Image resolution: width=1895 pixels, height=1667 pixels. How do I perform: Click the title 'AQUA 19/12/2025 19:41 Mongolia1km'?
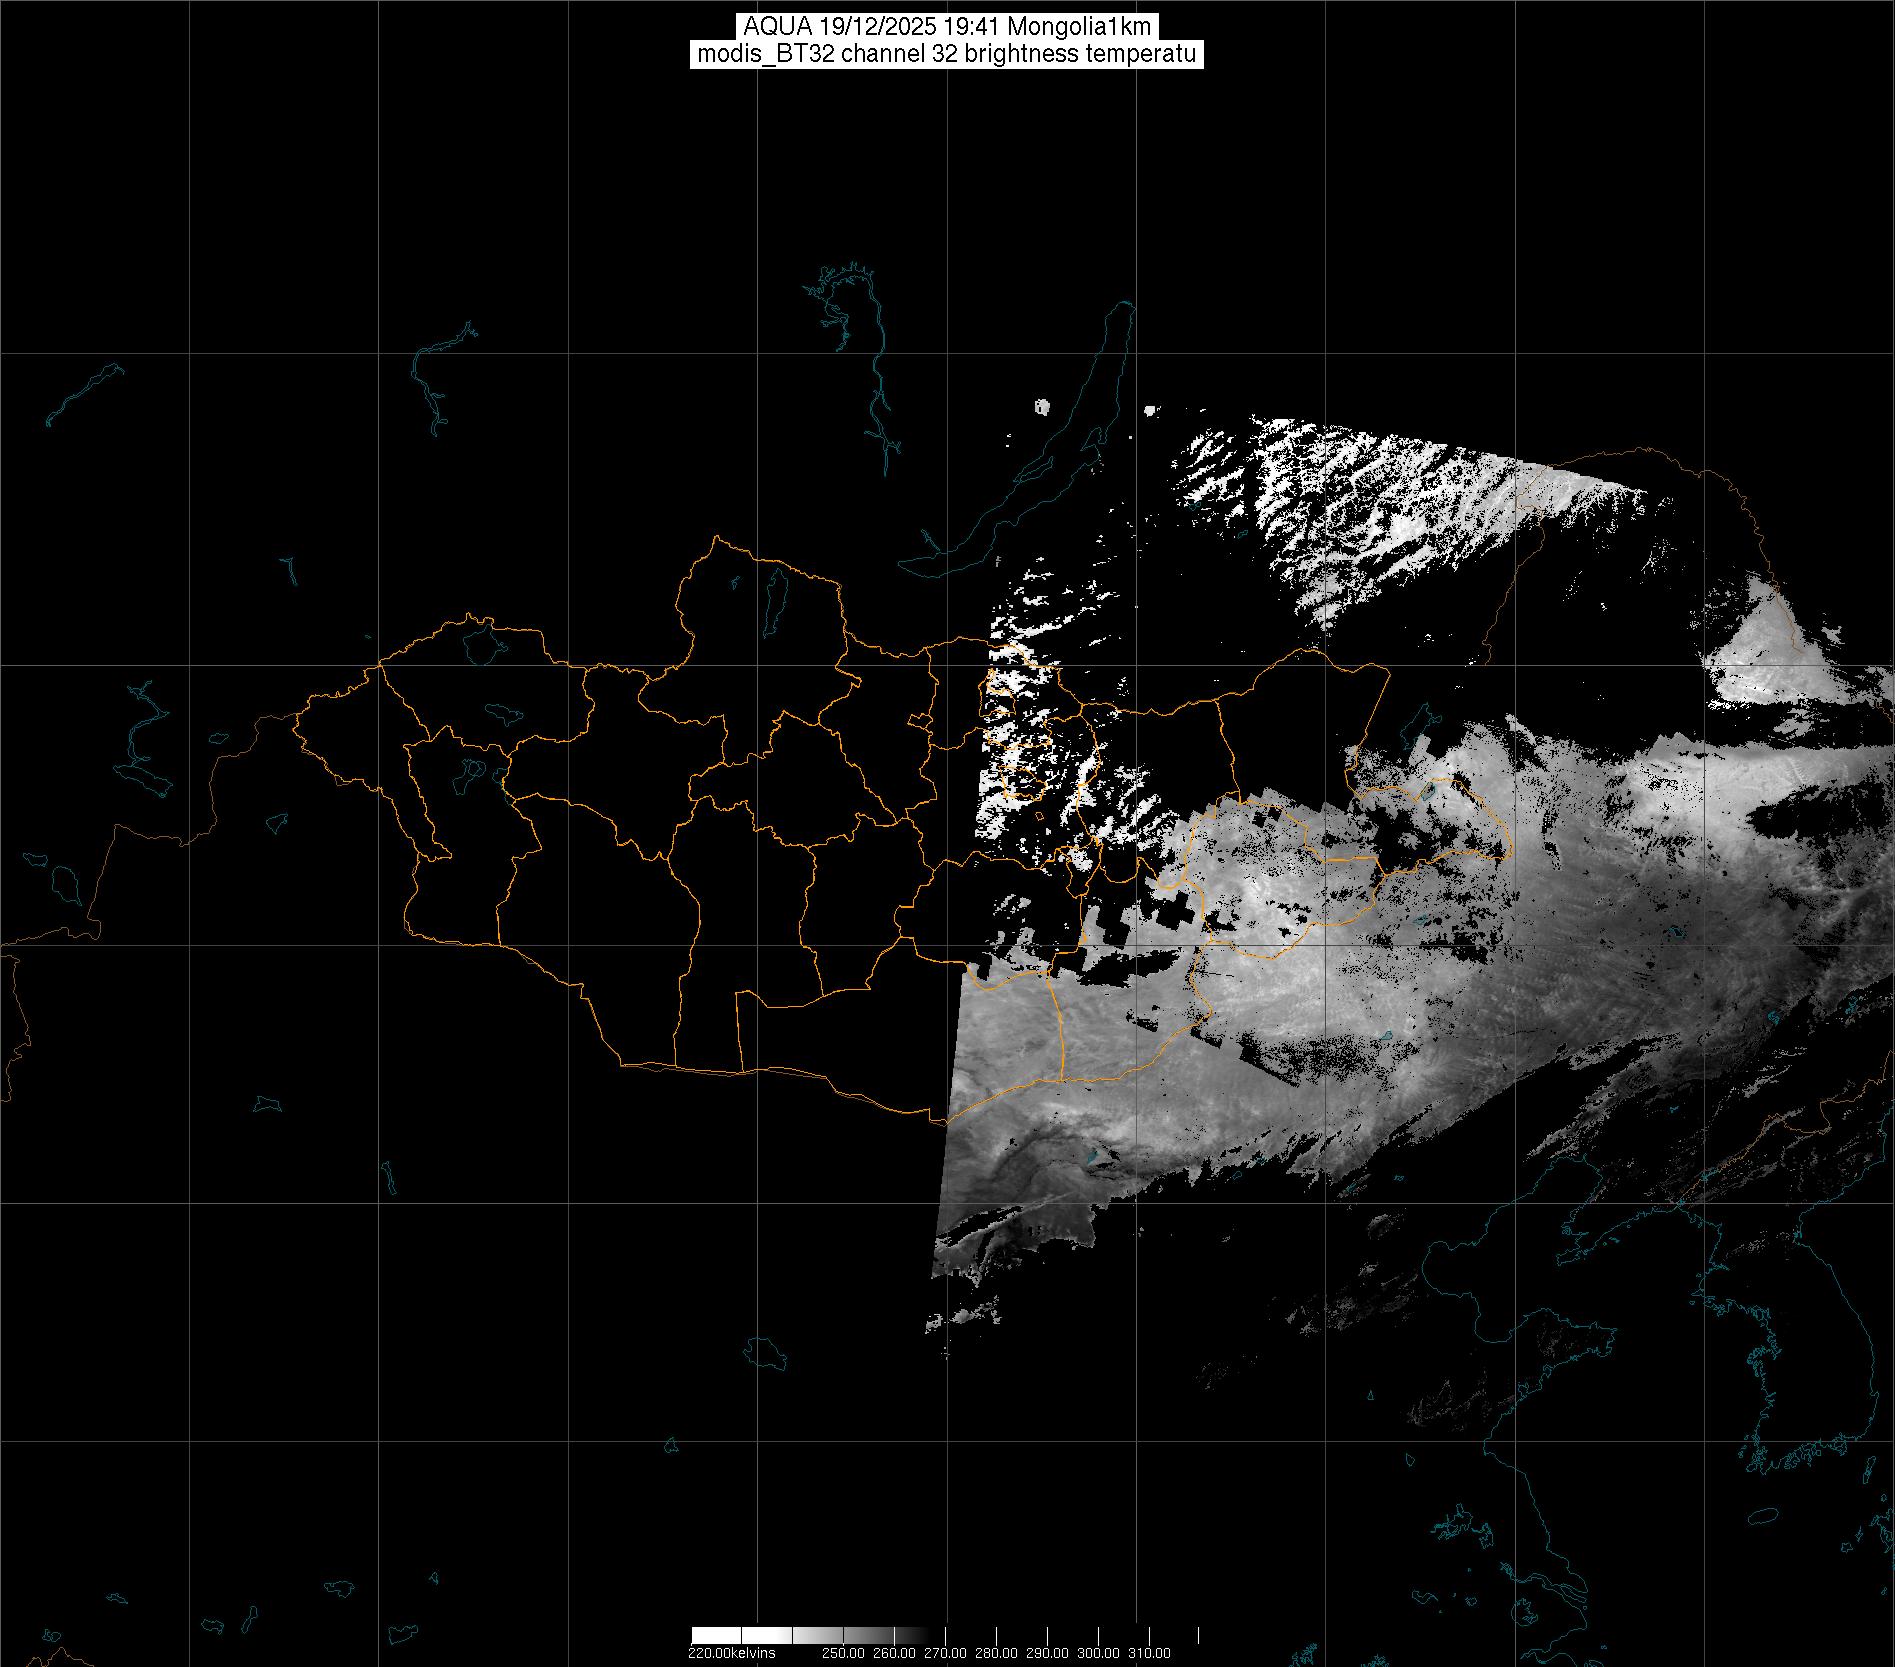947,27
